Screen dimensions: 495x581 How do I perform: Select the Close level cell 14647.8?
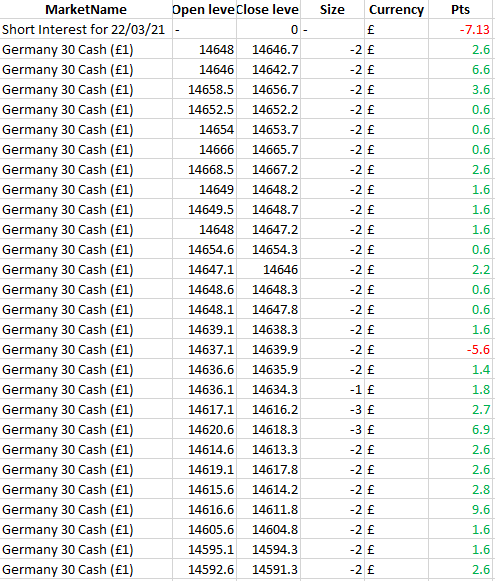point(268,309)
